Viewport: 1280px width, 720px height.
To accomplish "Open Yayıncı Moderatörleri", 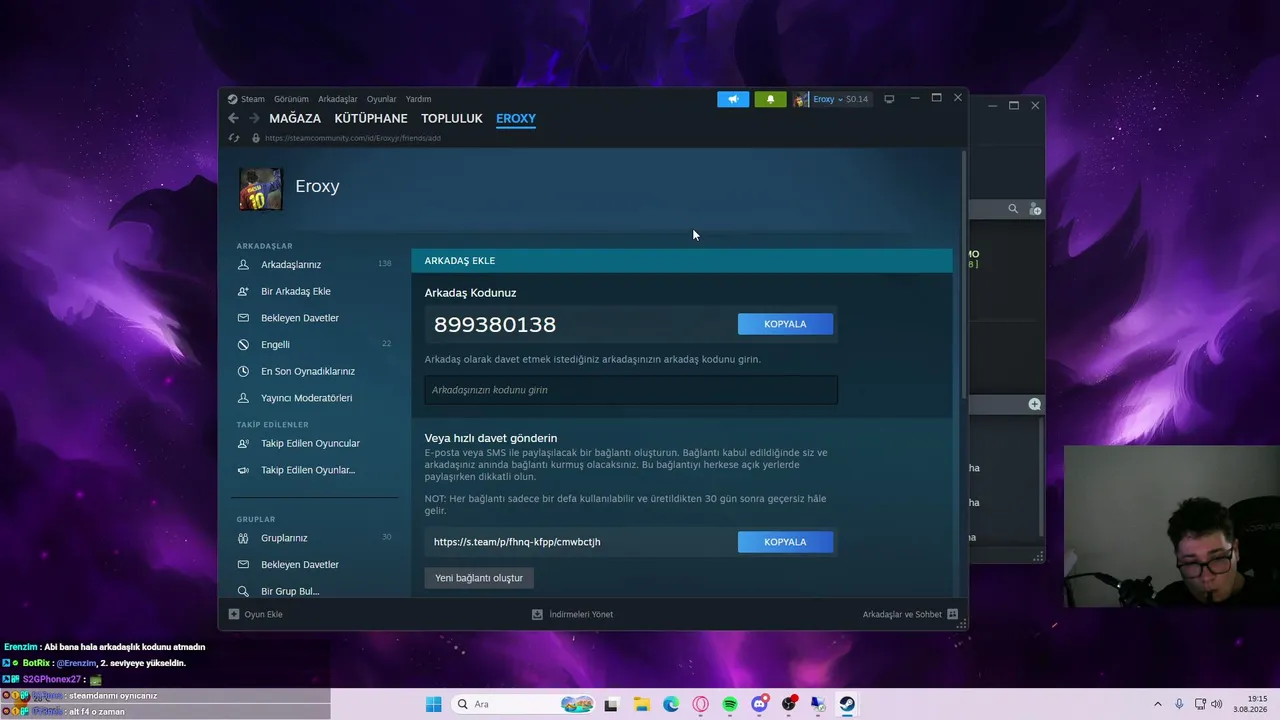I will tap(307, 398).
